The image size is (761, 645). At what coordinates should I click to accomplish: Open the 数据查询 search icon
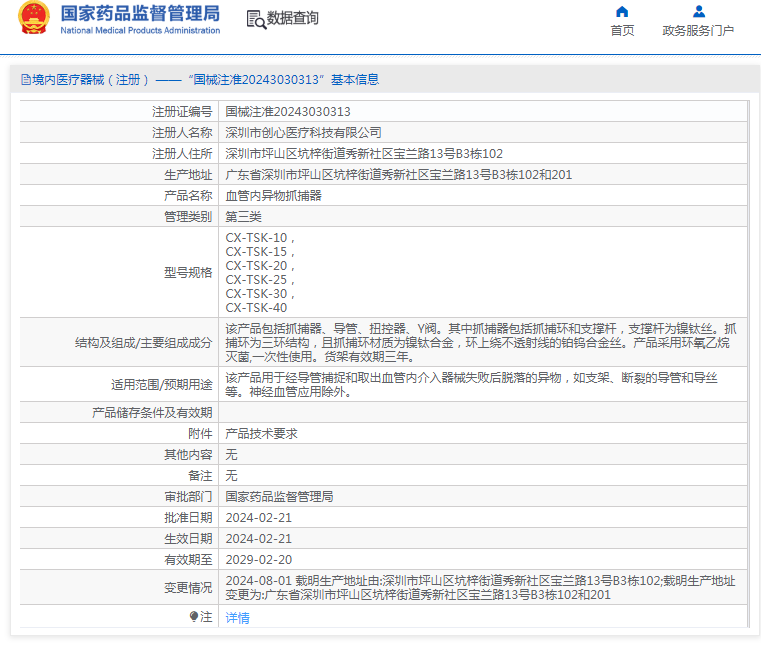[256, 19]
